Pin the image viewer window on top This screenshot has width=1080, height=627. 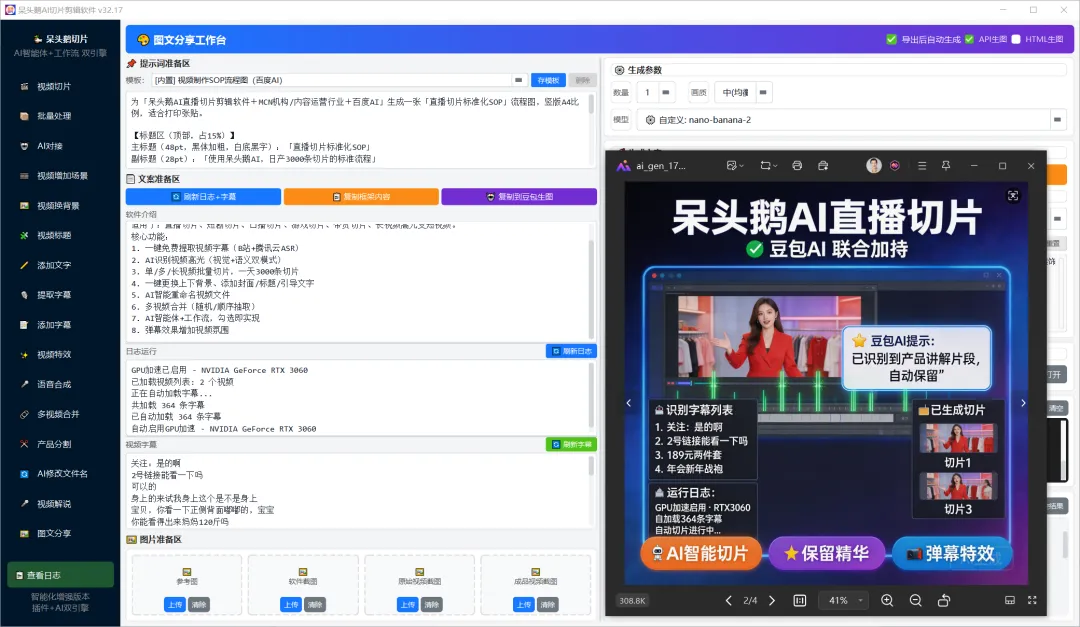(946, 166)
